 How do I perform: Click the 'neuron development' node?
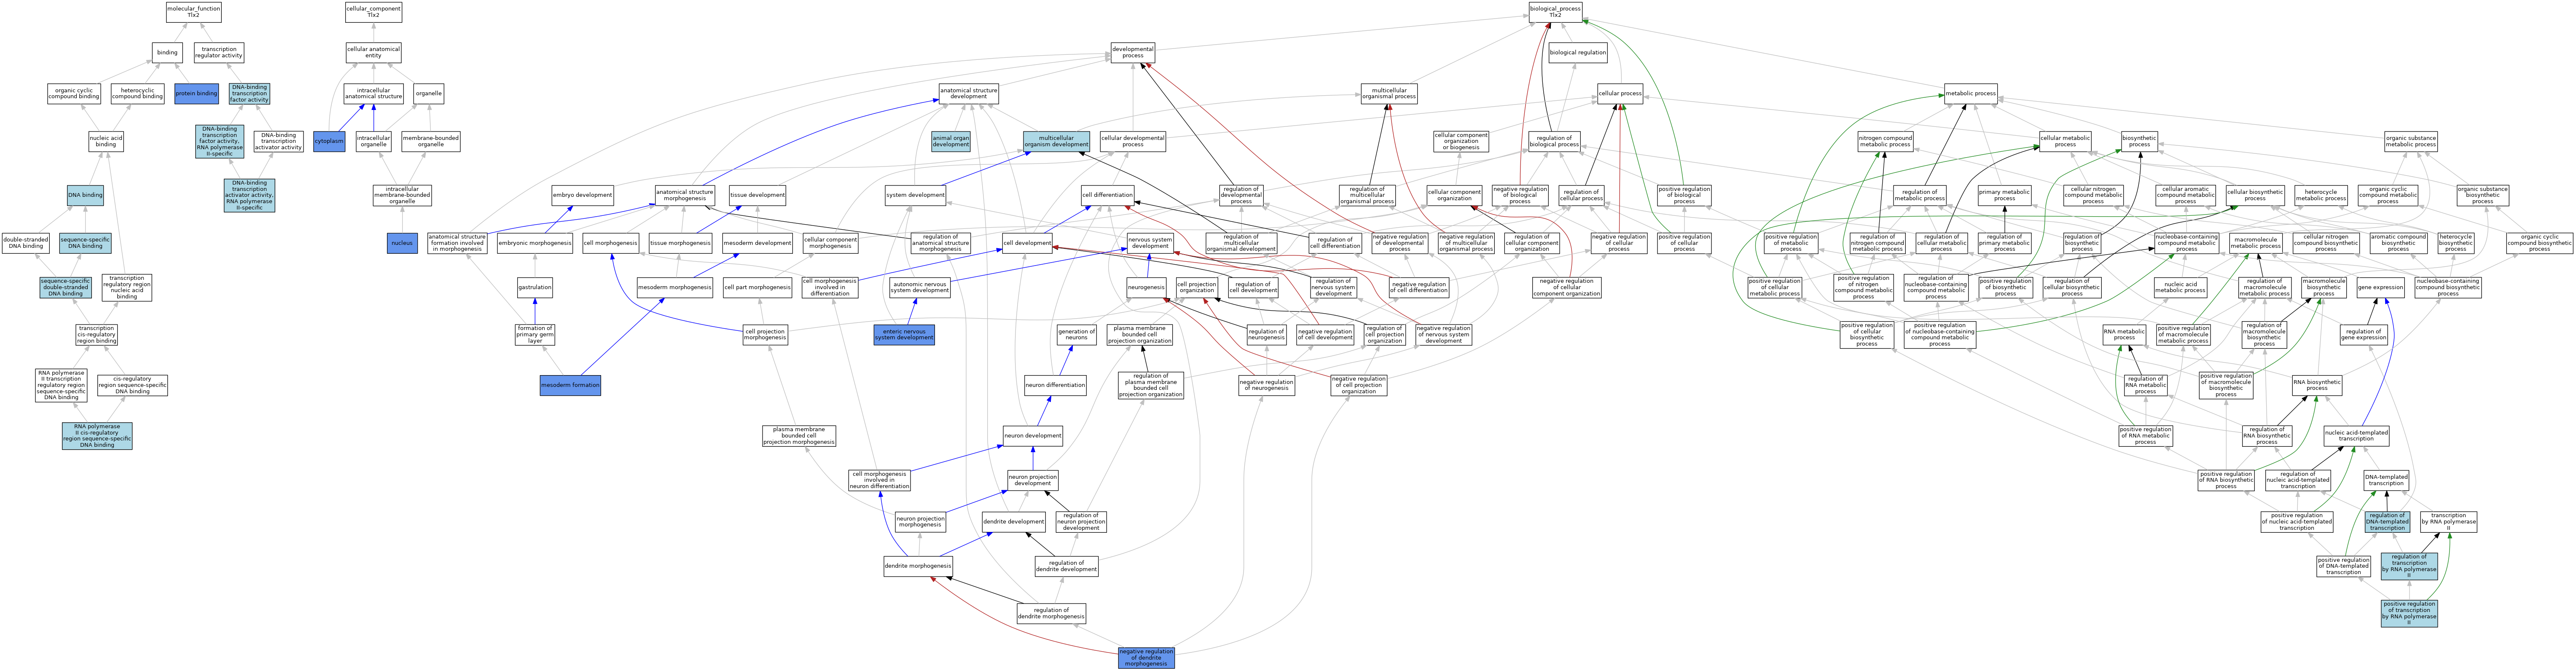click(x=1033, y=436)
